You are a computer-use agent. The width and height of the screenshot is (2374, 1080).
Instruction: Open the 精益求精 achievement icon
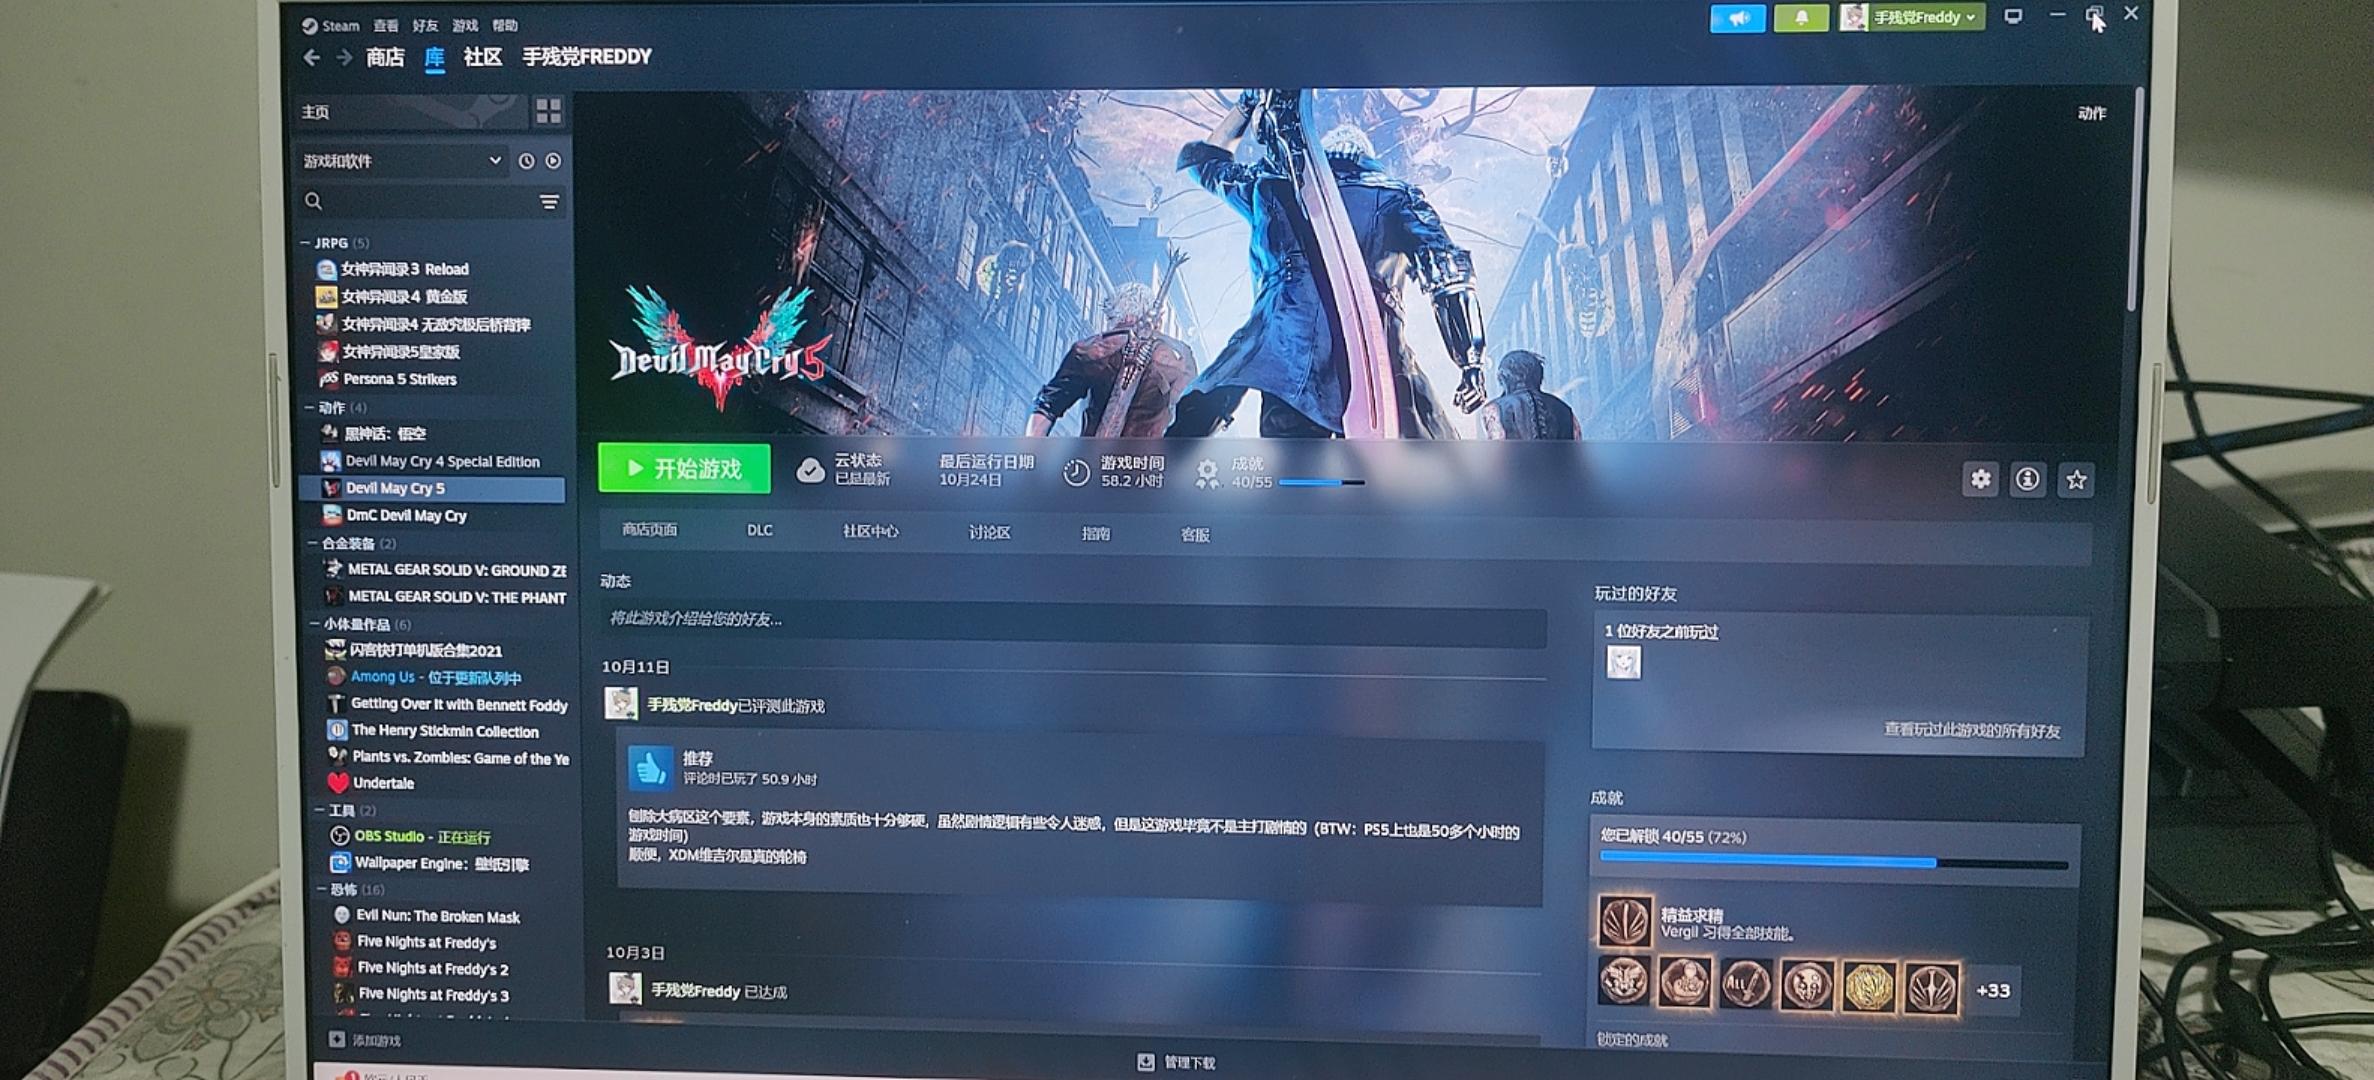1624,921
